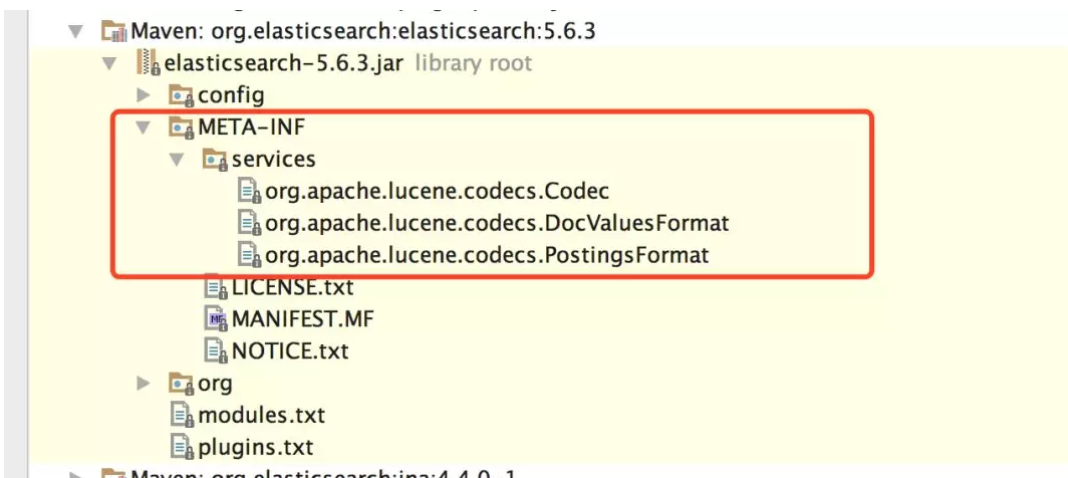The image size is (1068, 478).
Task: Collapse the Maven elasticsearch:5.6.3 library node
Action: point(75,31)
